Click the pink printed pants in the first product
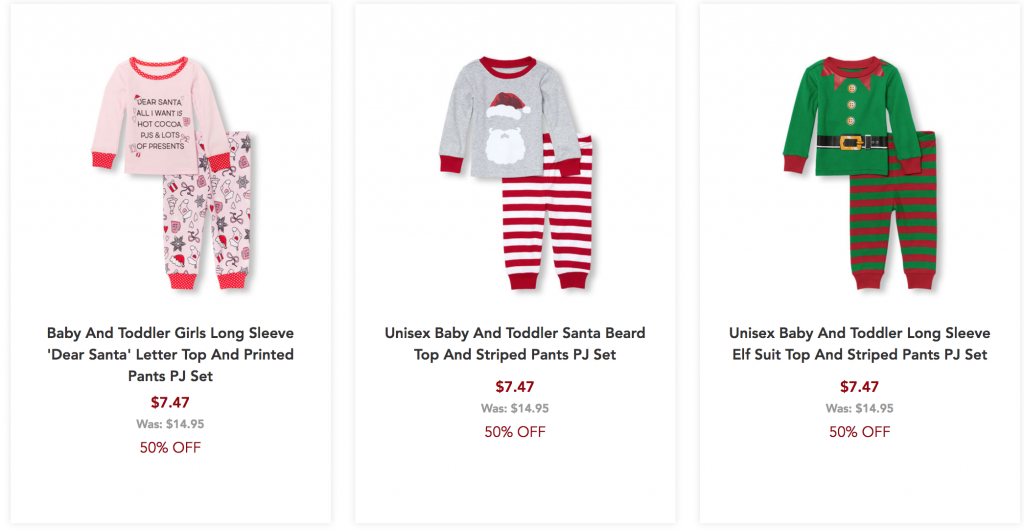This screenshot has width=1024, height=532. (206, 222)
